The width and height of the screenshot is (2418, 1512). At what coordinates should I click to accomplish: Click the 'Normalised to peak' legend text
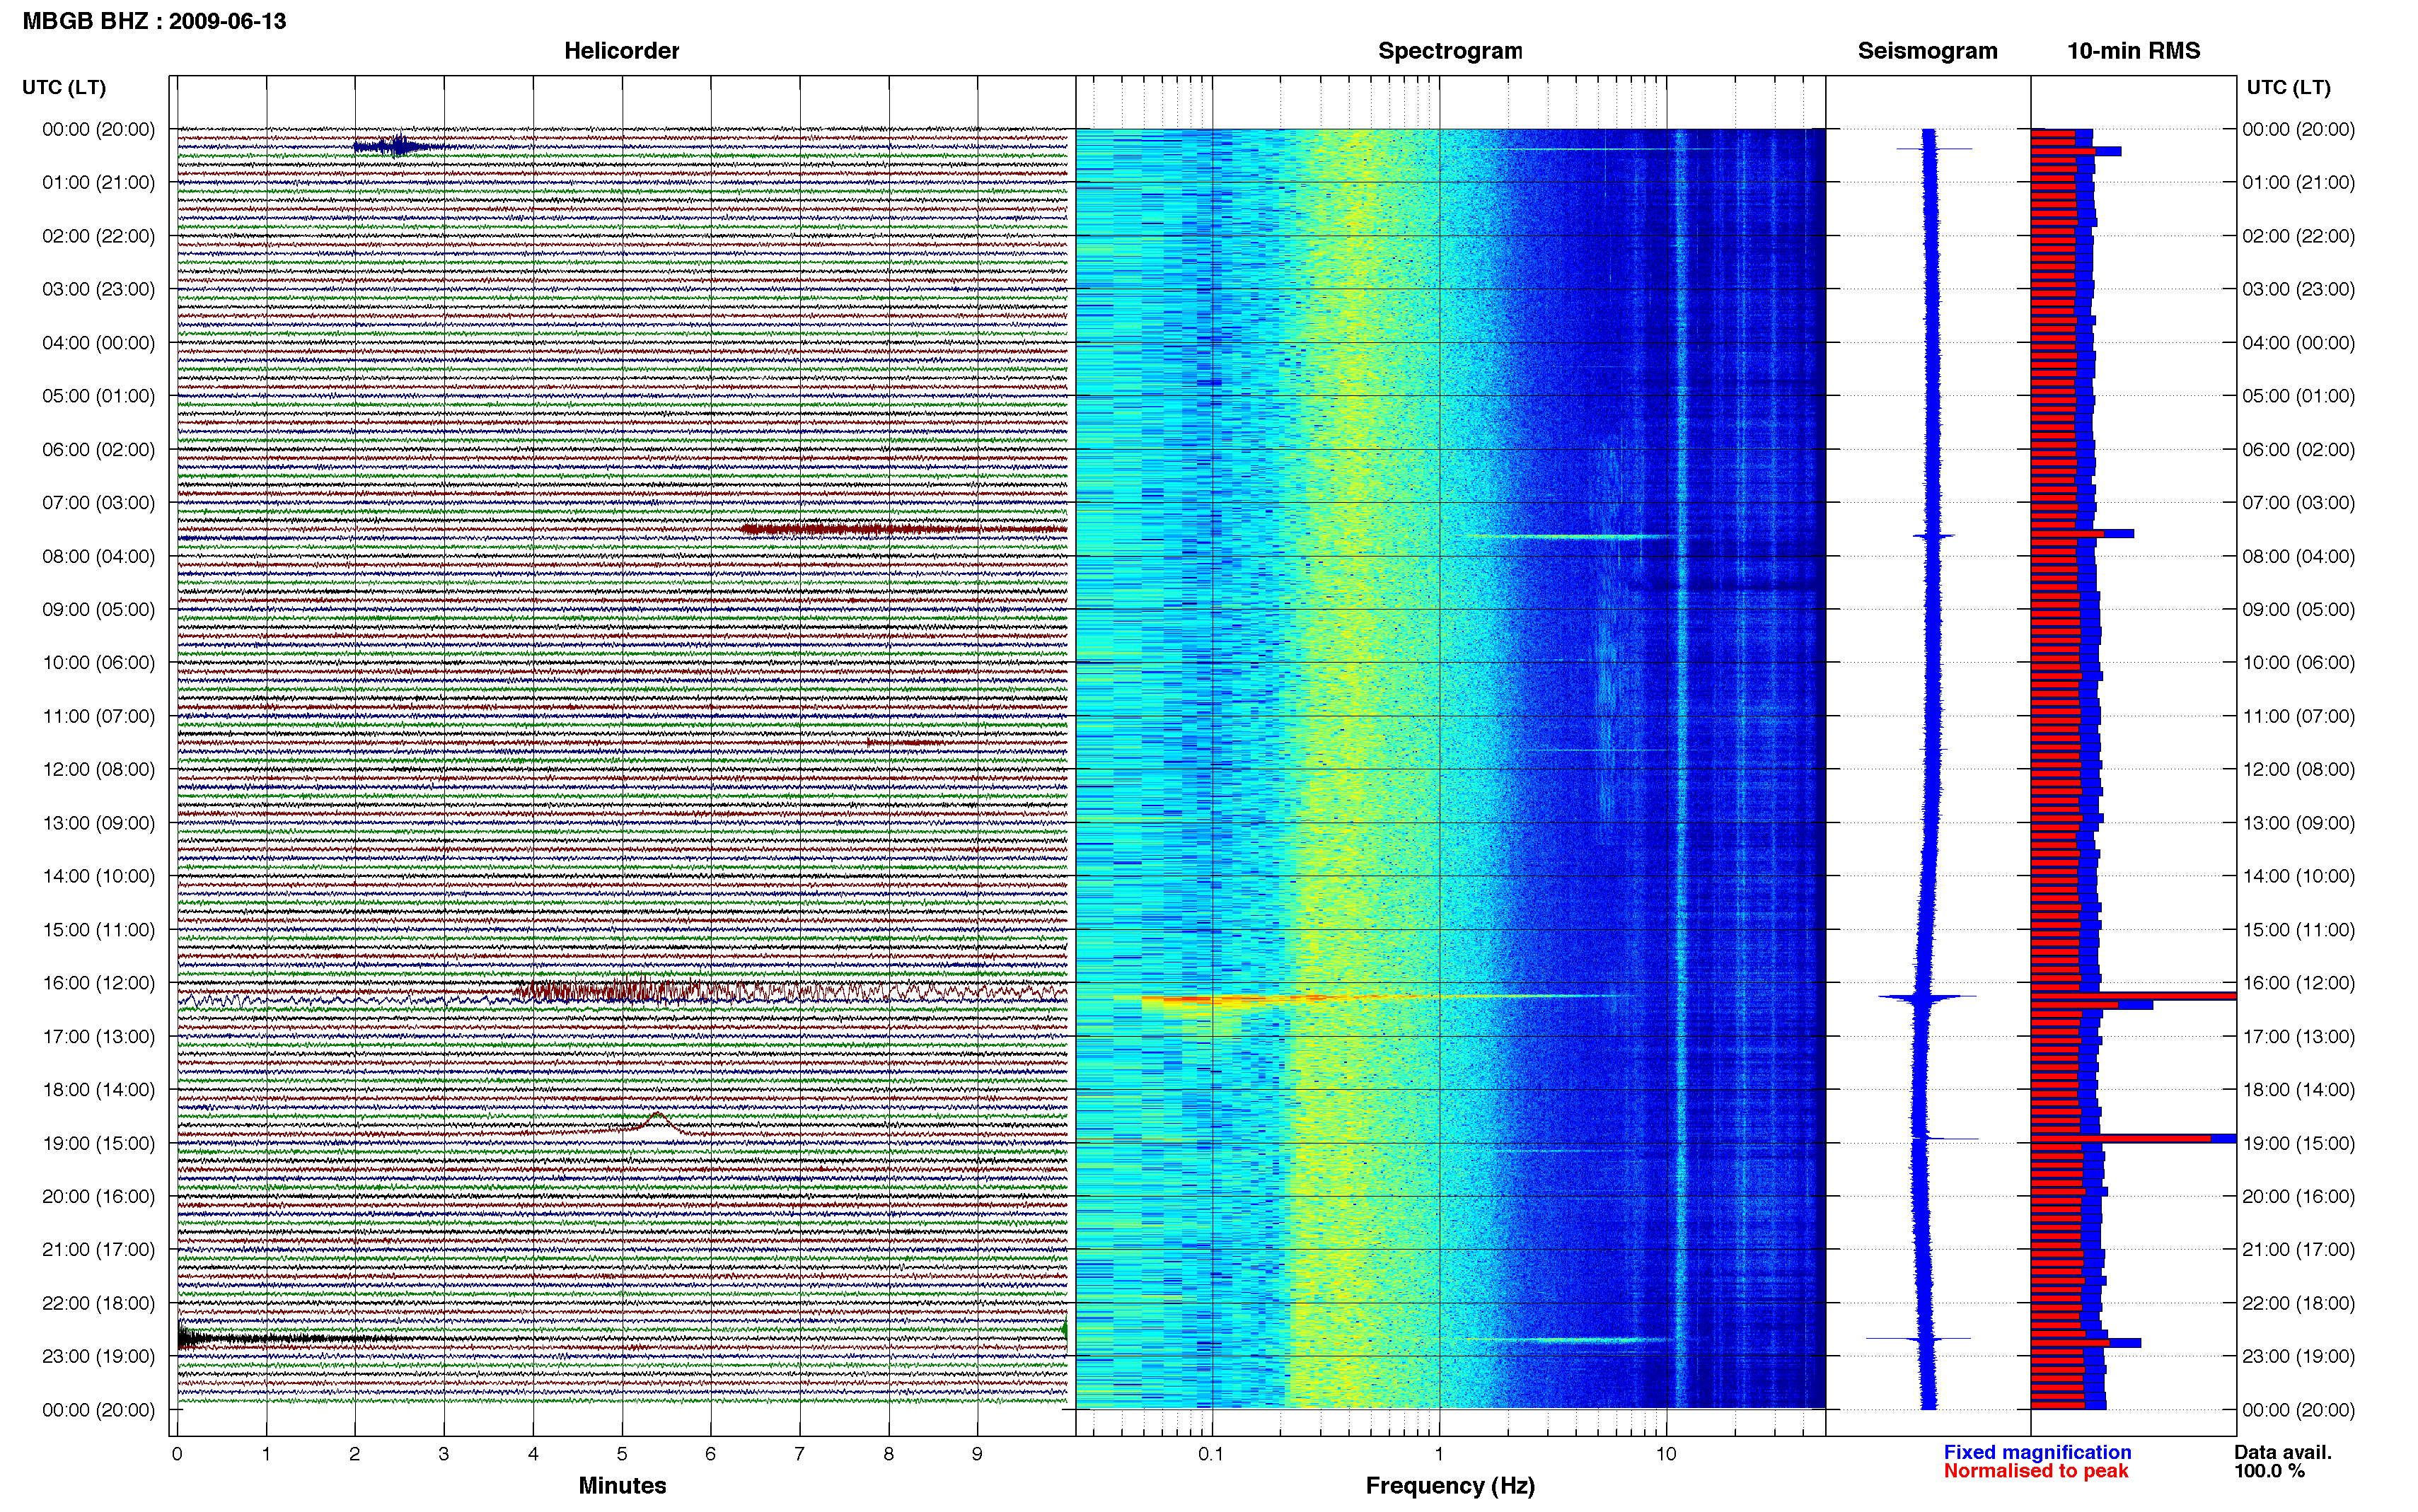coord(2036,1471)
